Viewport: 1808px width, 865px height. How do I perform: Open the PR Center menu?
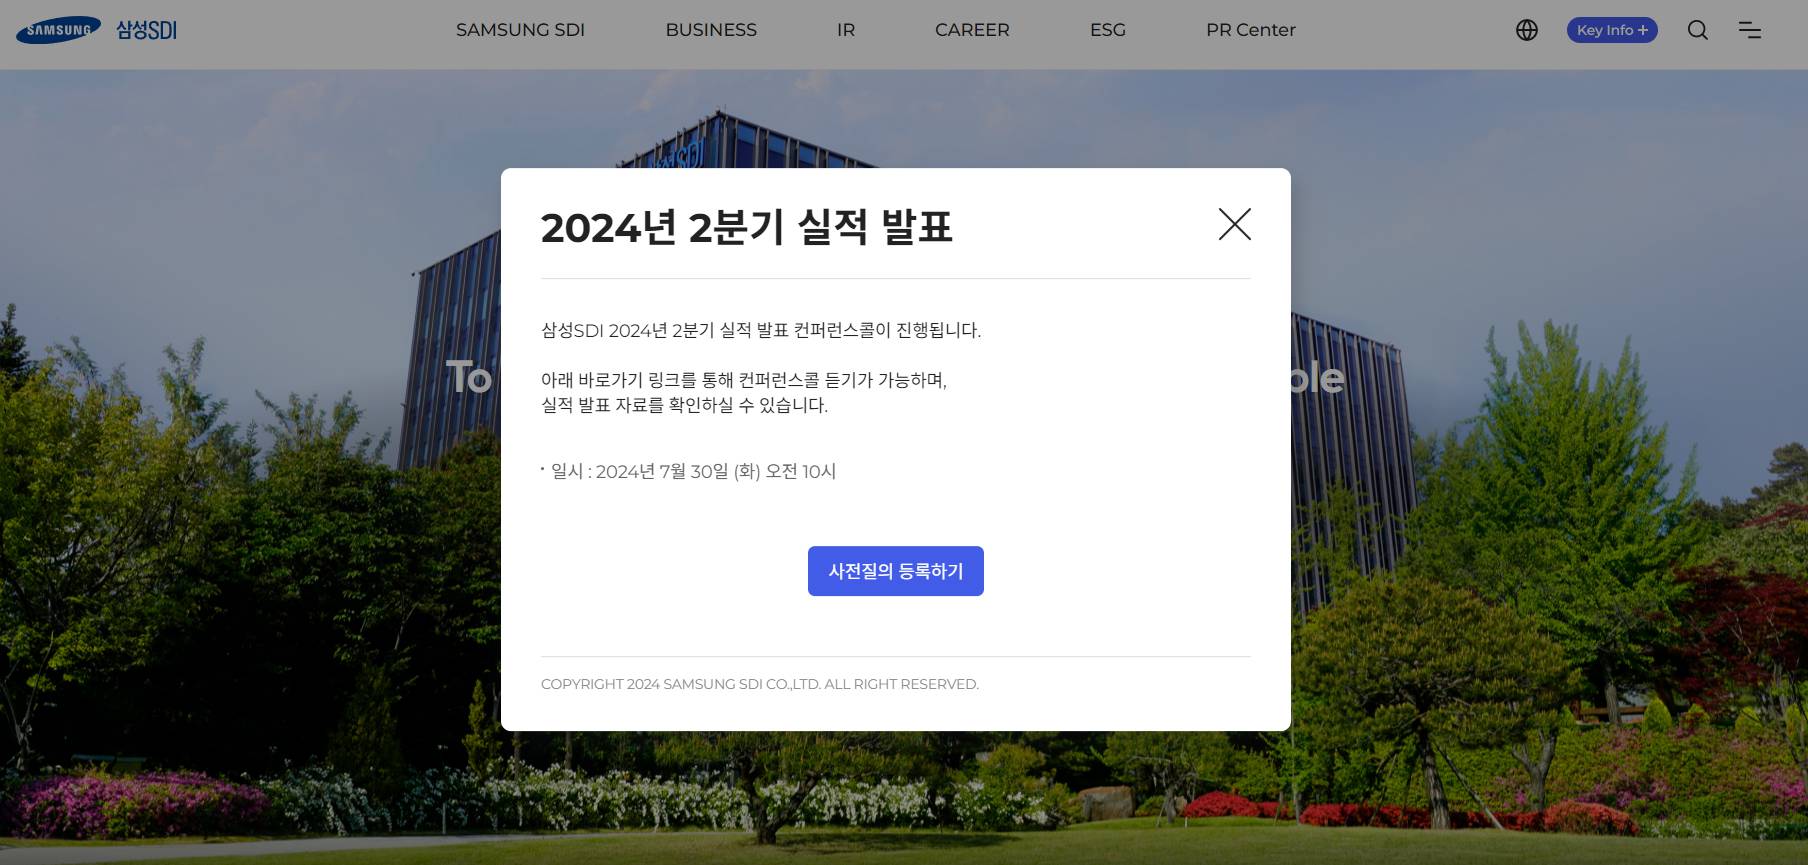(x=1251, y=30)
